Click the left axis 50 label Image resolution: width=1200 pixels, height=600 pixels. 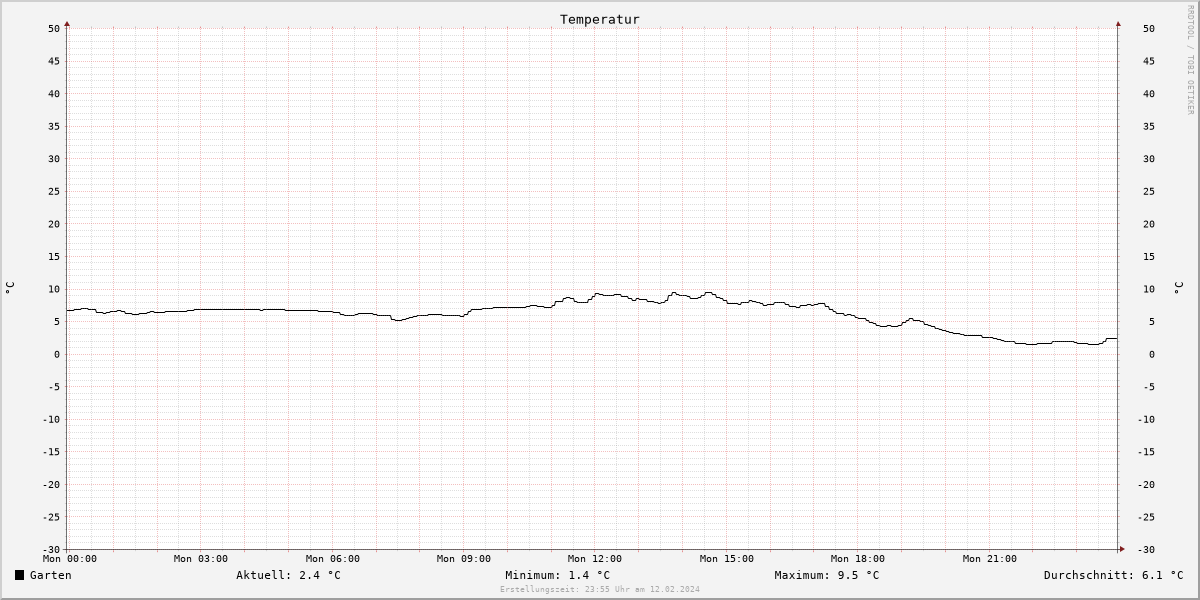54,28
